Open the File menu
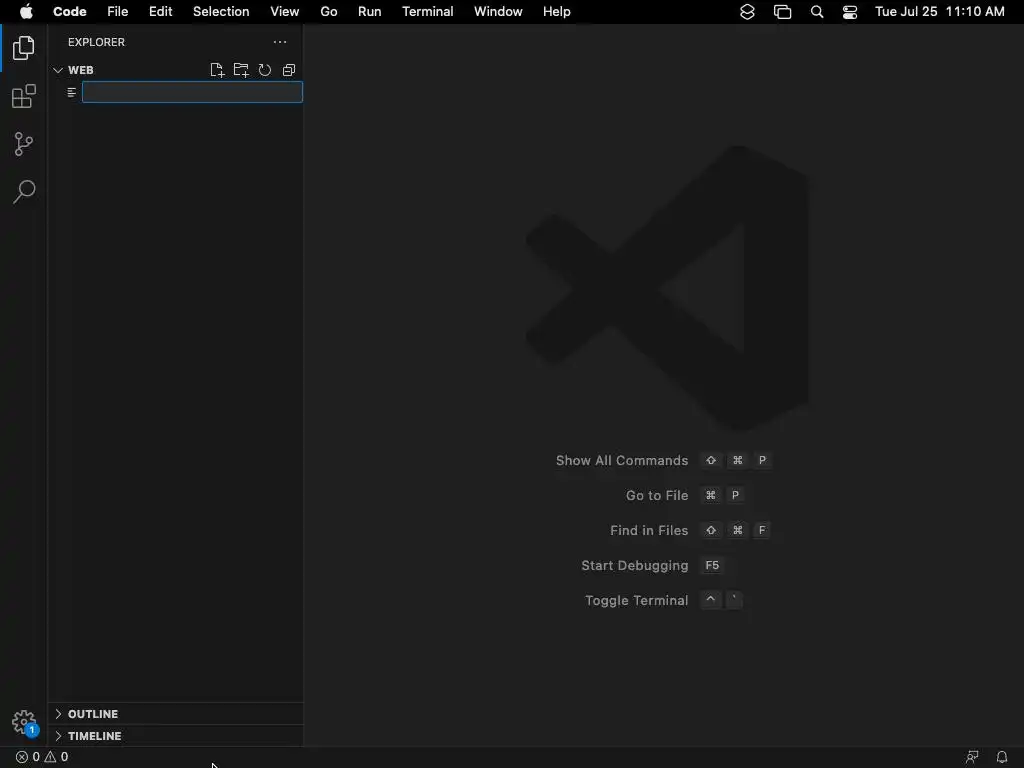 [x=118, y=12]
